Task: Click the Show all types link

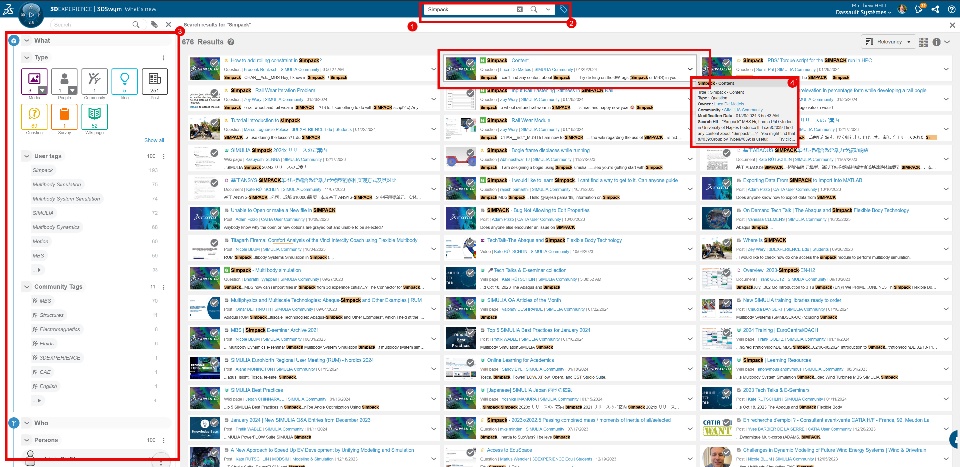Action: pyautogui.click(x=154, y=140)
